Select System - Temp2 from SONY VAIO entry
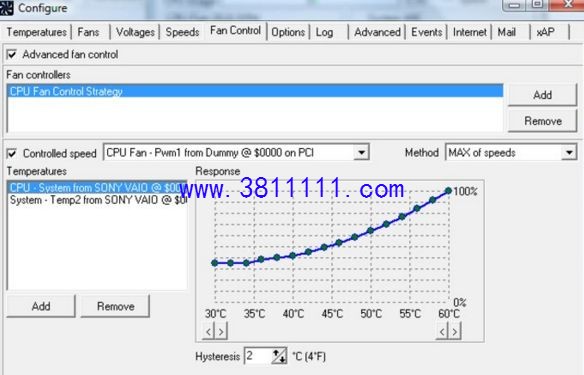Screen dimensions: 584x375 tap(97, 200)
